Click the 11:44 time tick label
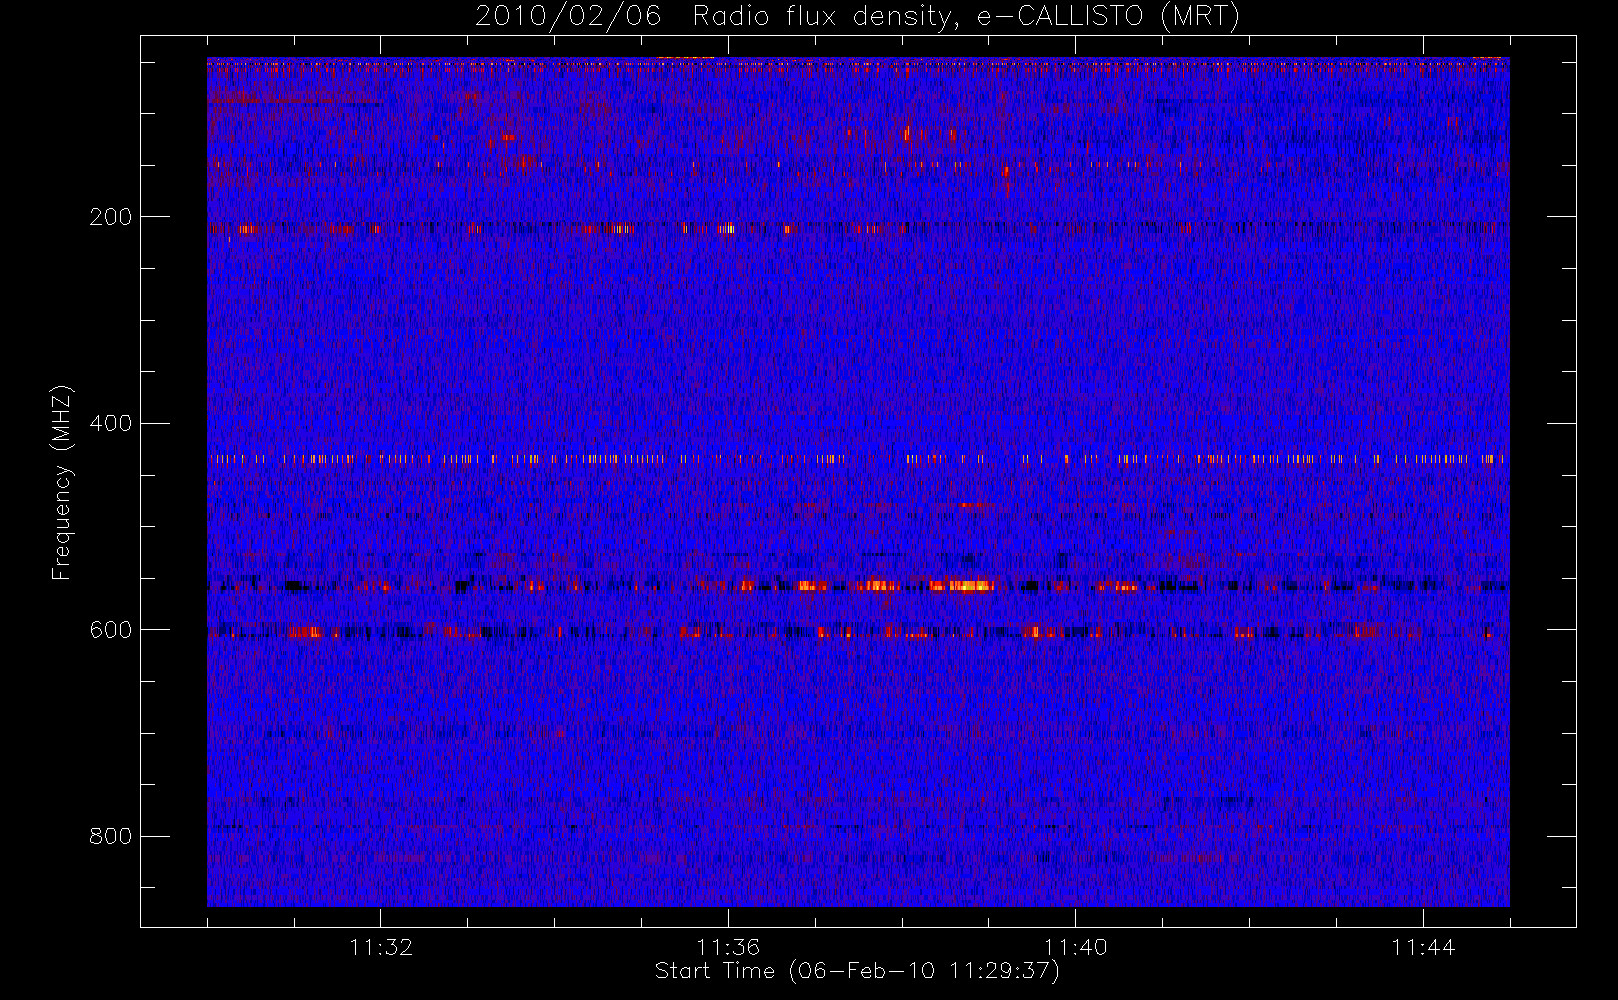Image resolution: width=1618 pixels, height=1000 pixels. [1423, 947]
